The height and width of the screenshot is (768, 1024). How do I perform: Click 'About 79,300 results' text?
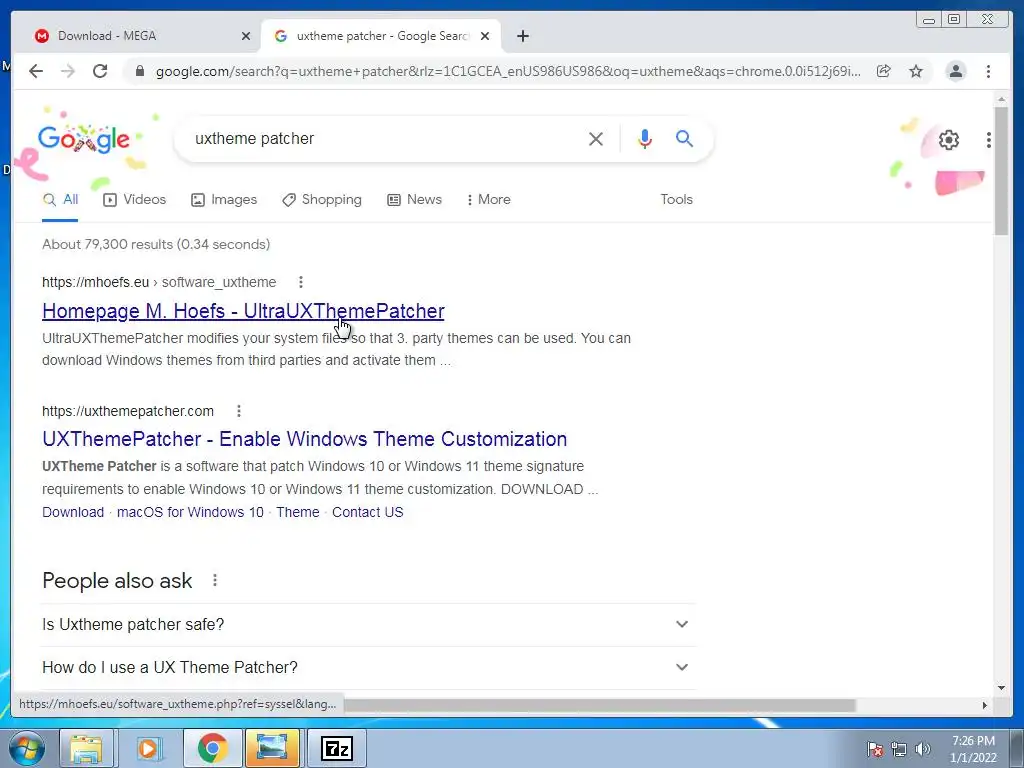tap(108, 244)
